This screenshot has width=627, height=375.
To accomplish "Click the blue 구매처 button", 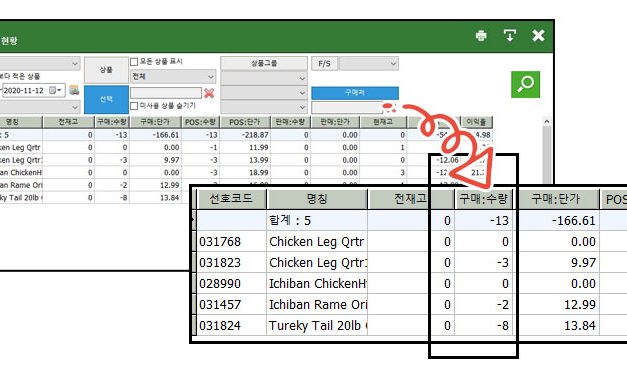I will tap(355, 93).
